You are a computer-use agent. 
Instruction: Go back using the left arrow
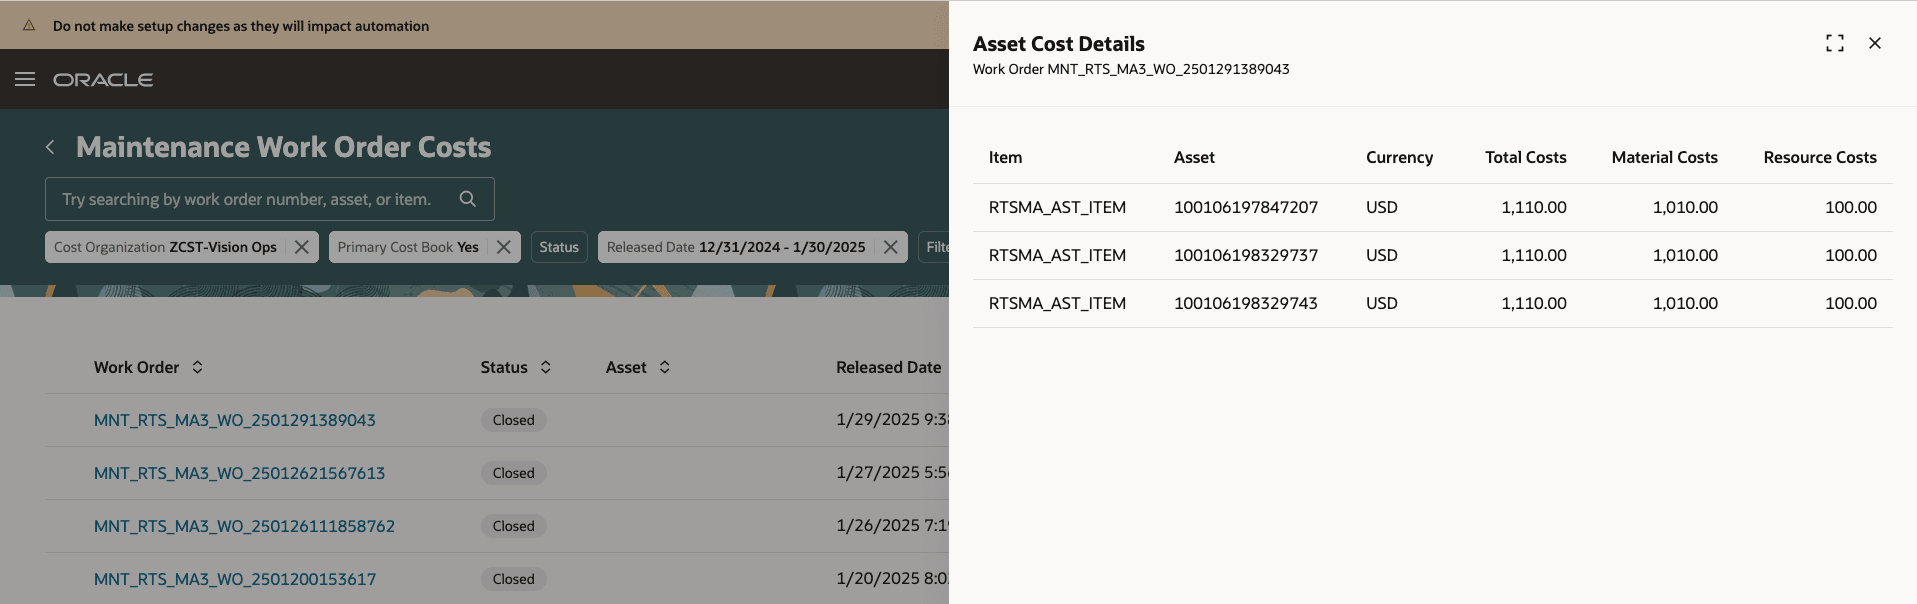pyautogui.click(x=50, y=147)
